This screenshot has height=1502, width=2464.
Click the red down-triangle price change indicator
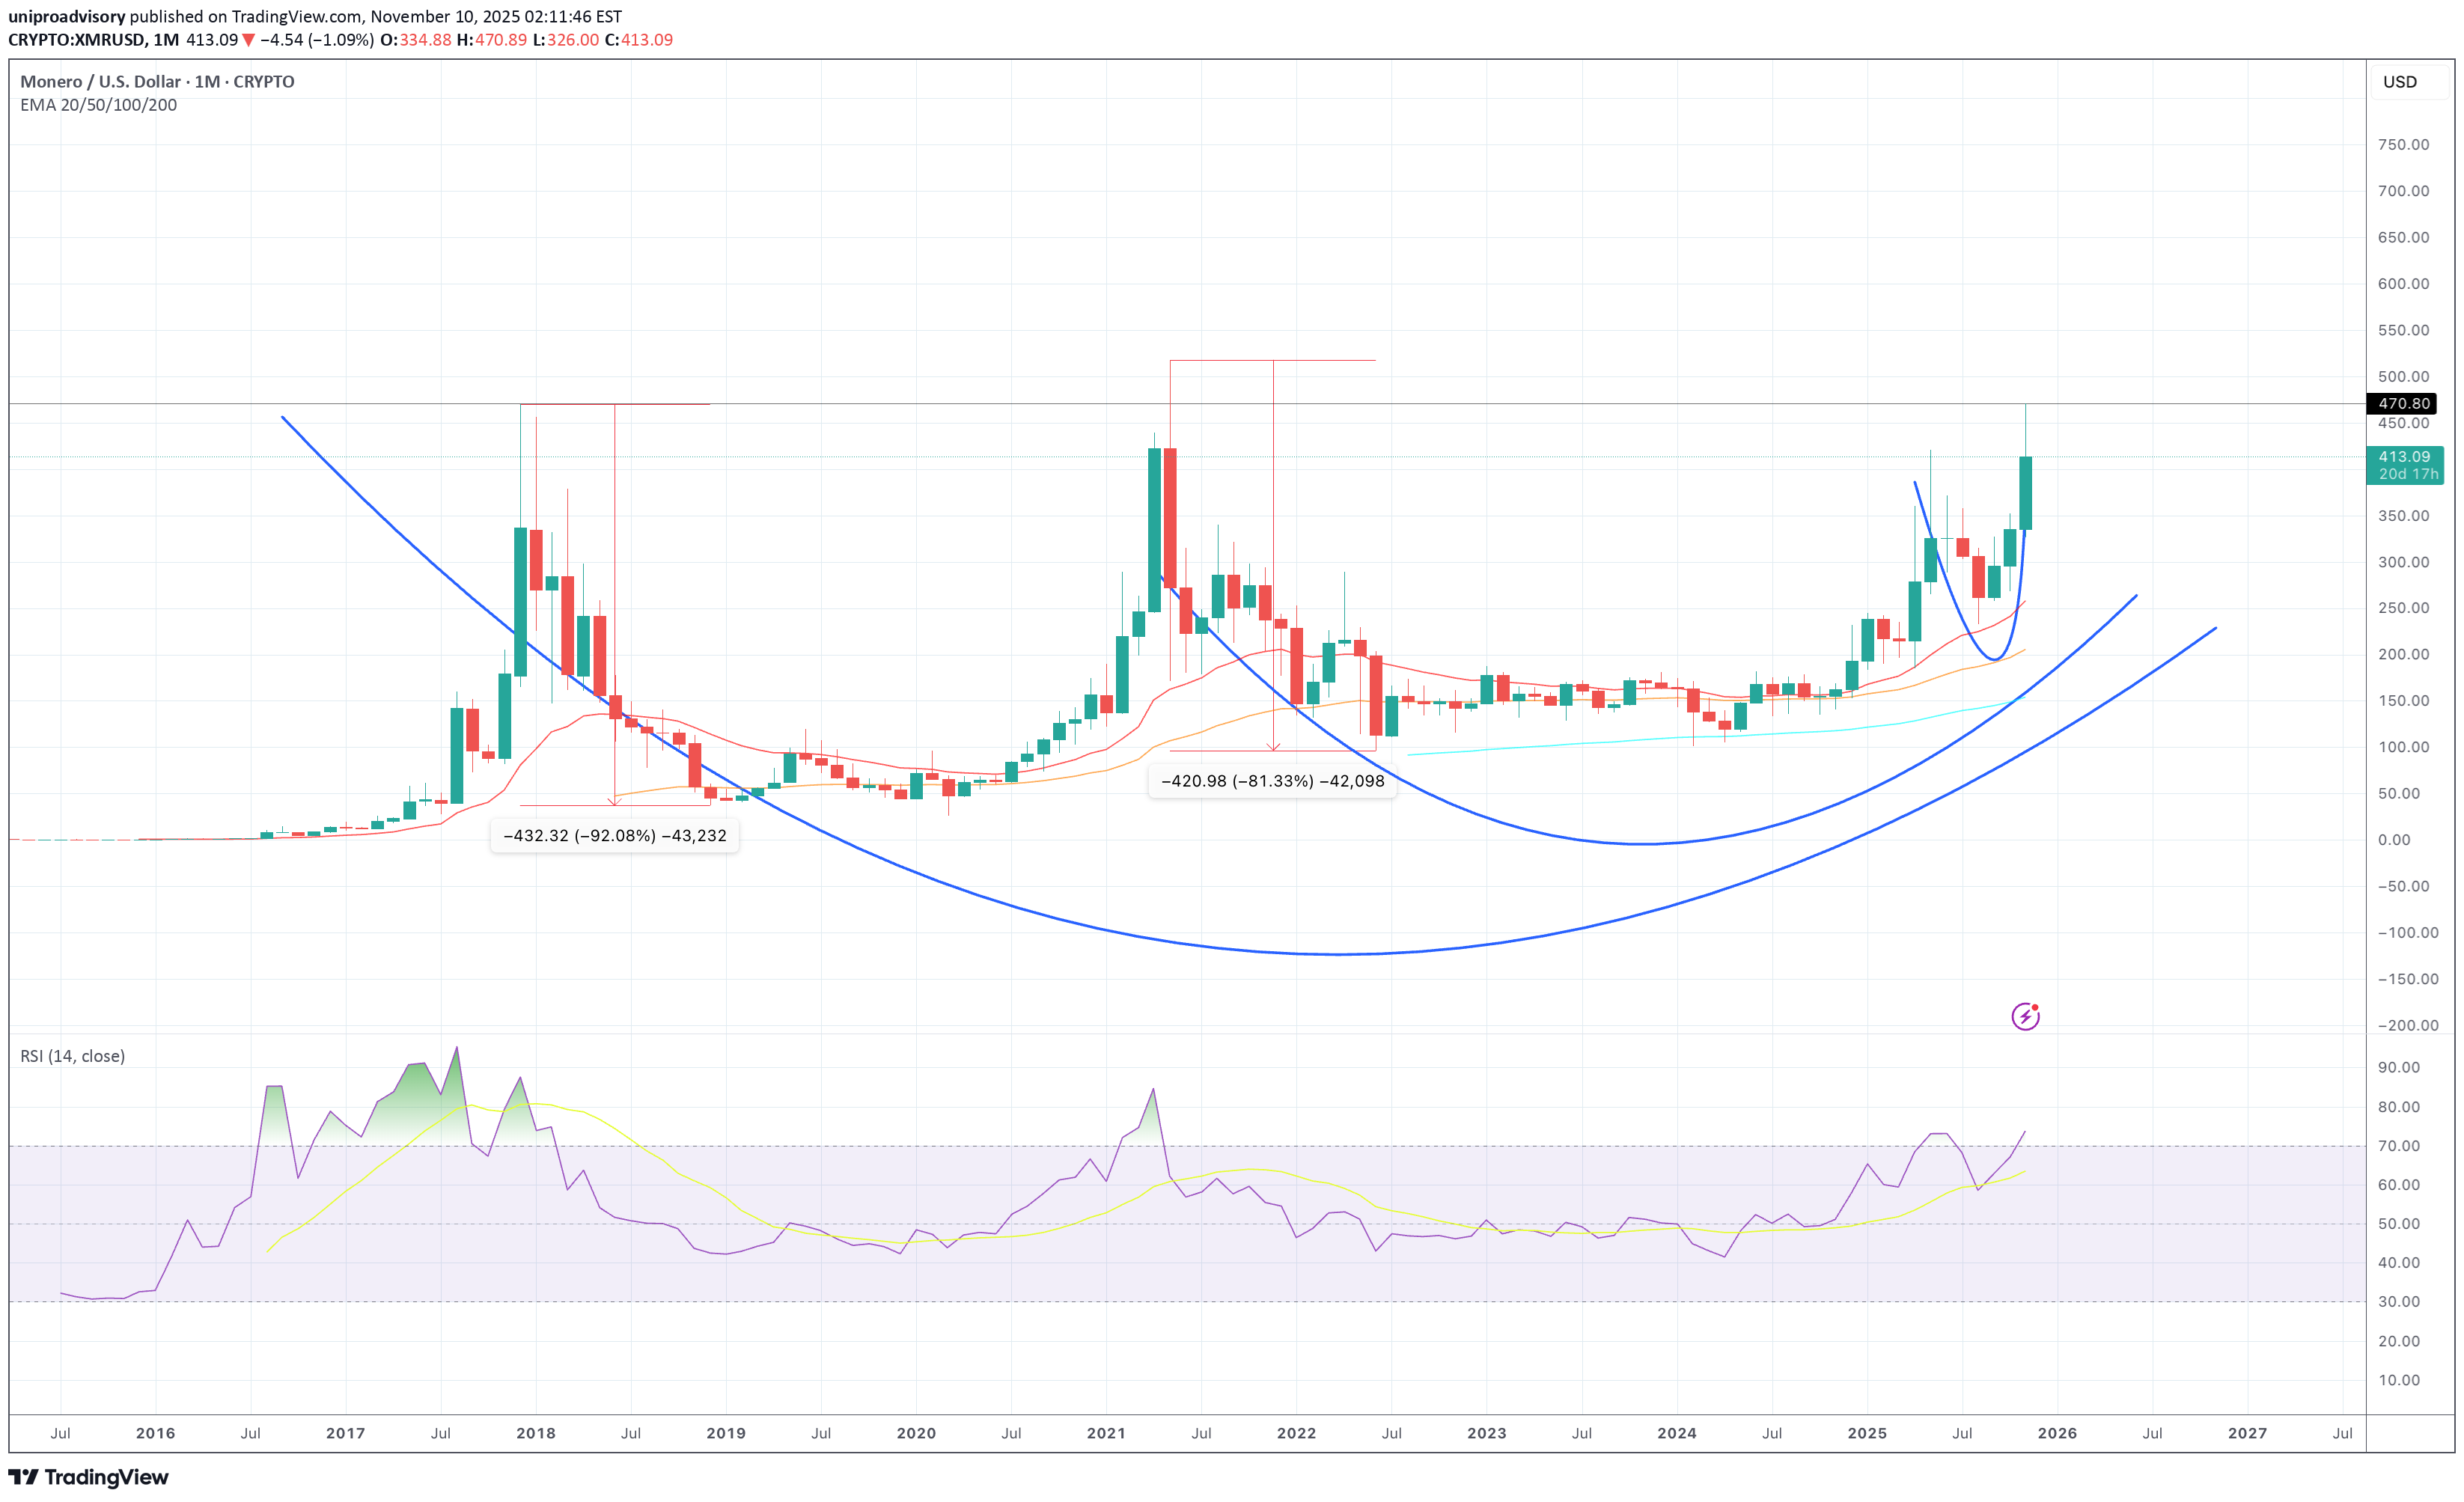[249, 40]
